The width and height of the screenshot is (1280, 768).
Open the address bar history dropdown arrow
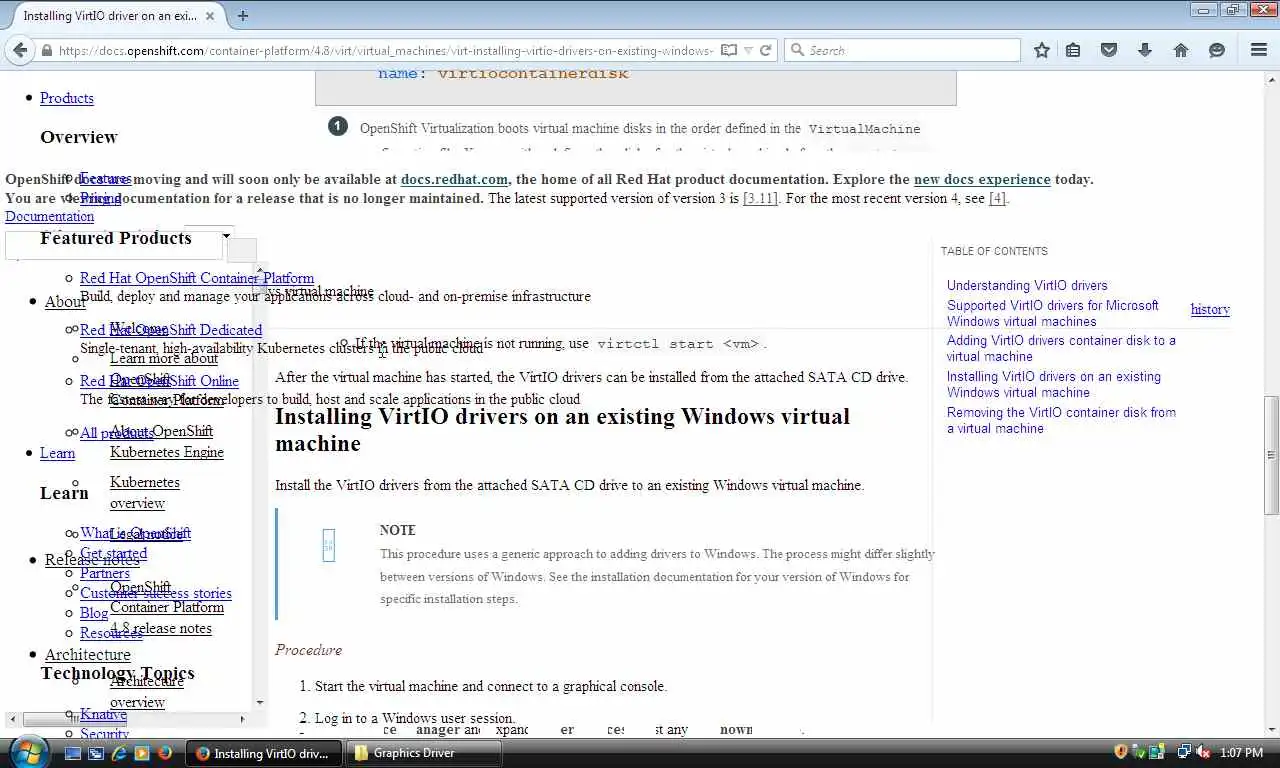coord(748,50)
